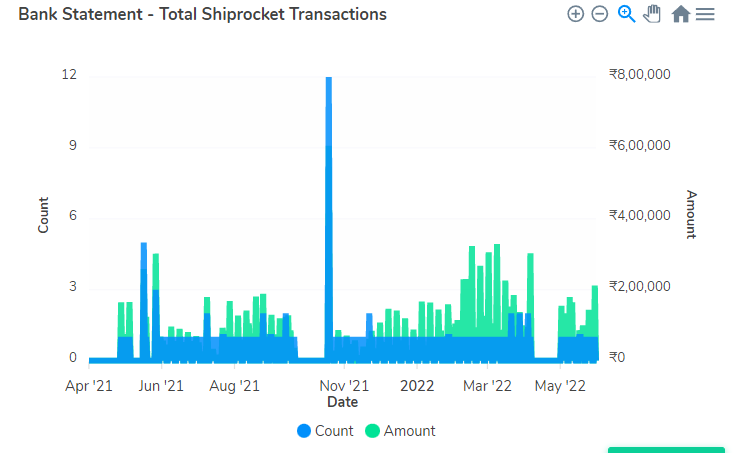Click the Mar '22 date axis label
Image resolution: width=742 pixels, height=453 pixels.
pos(487,386)
